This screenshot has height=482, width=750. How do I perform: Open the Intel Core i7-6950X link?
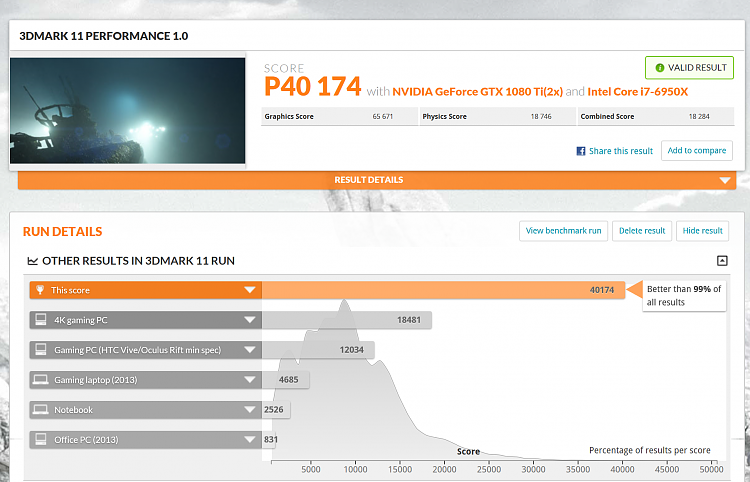638,92
